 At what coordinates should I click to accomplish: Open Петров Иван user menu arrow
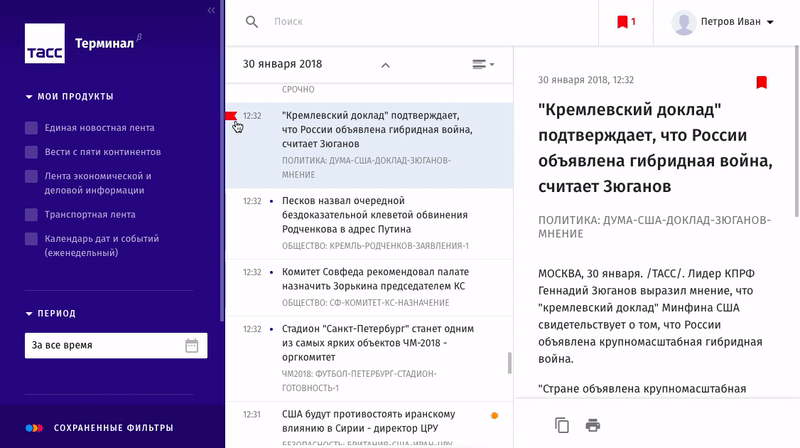770,22
